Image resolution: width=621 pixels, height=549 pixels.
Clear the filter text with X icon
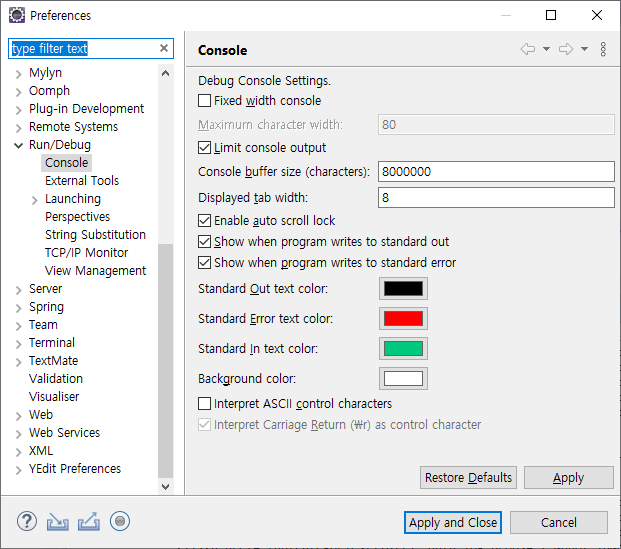164,48
